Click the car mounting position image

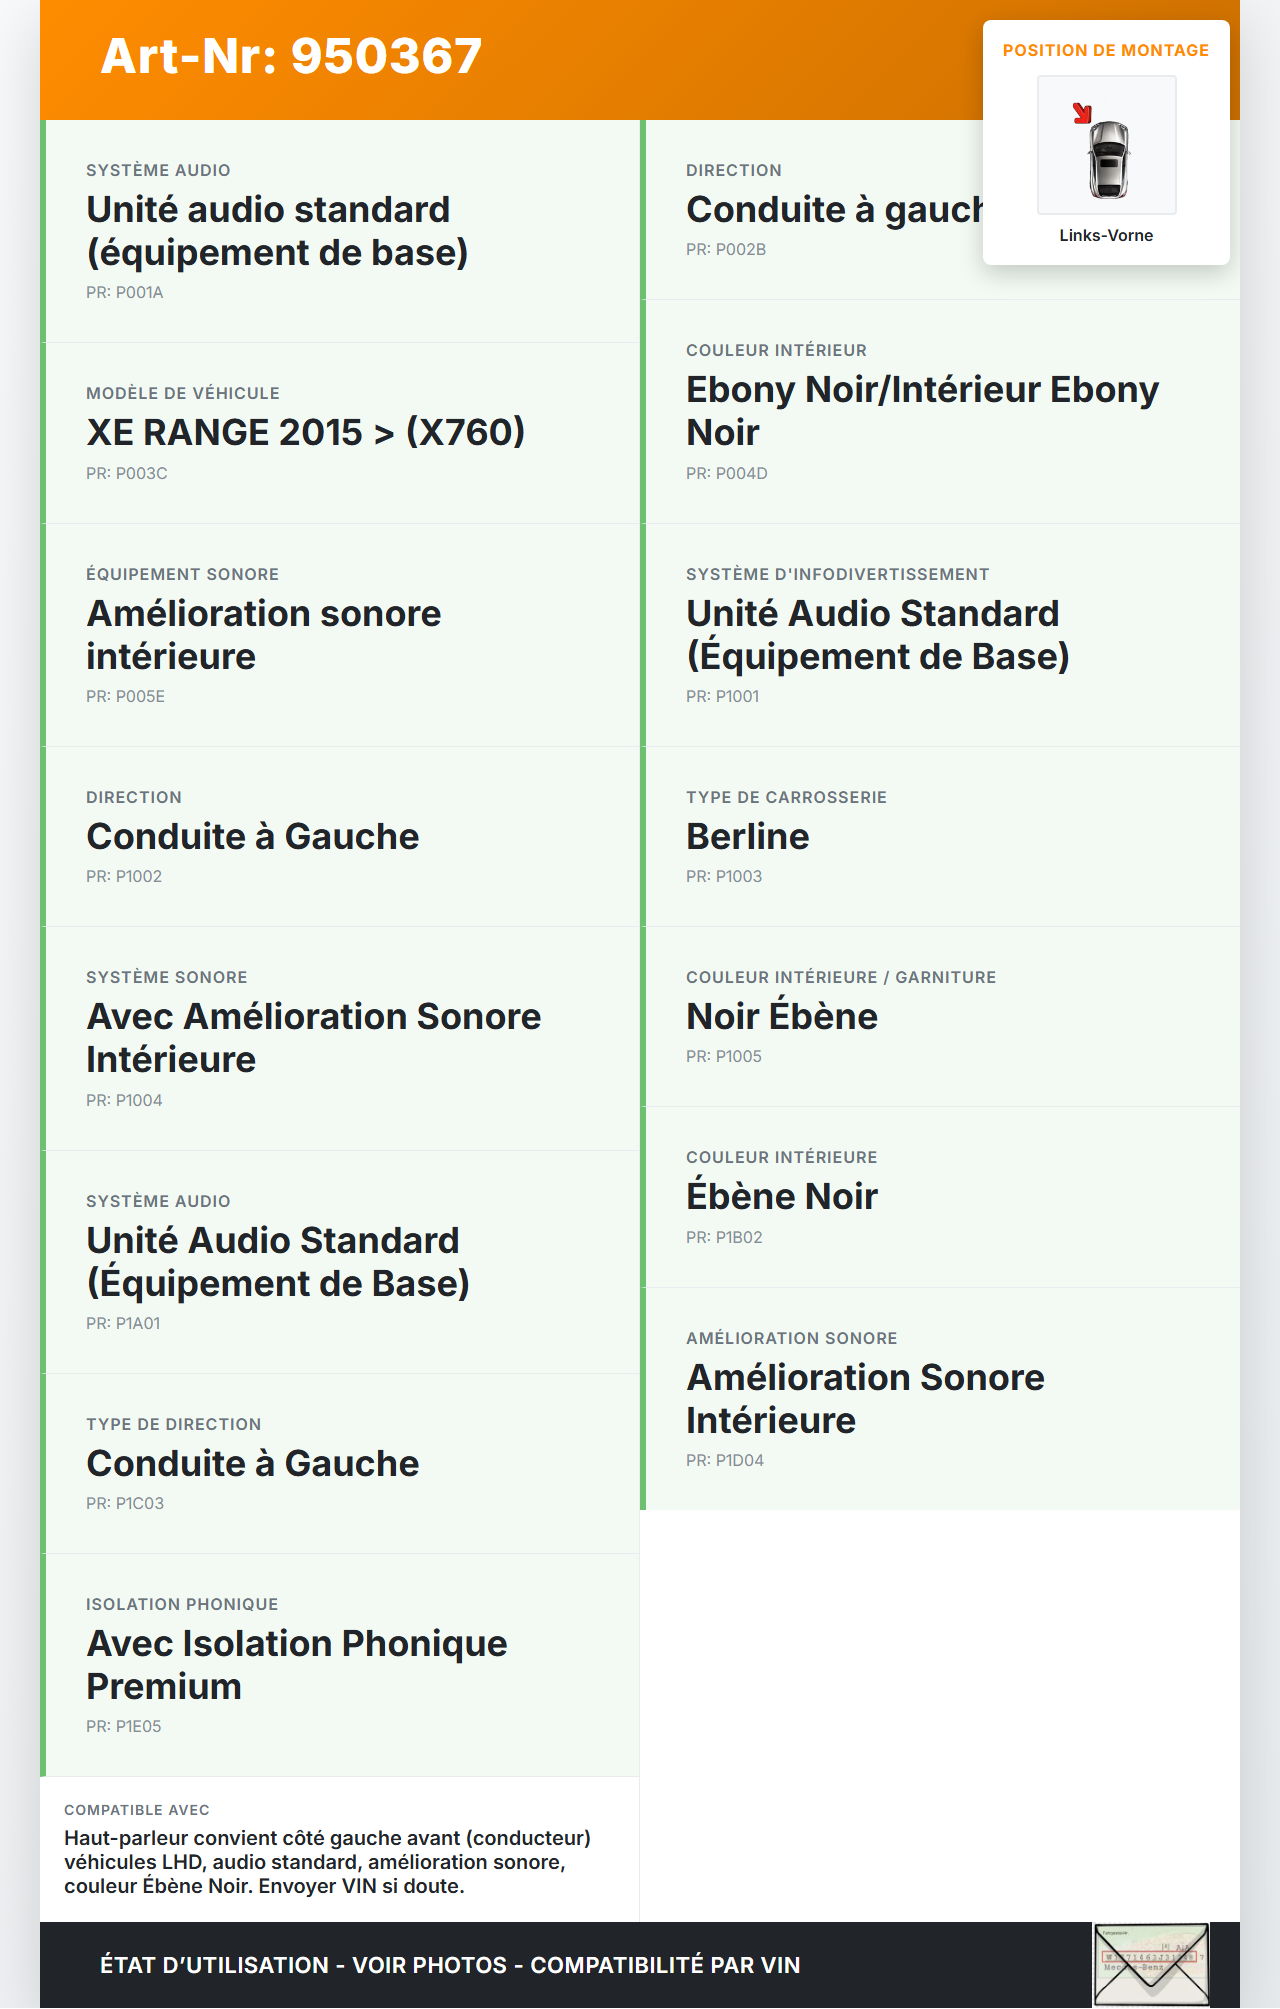(x=1107, y=146)
